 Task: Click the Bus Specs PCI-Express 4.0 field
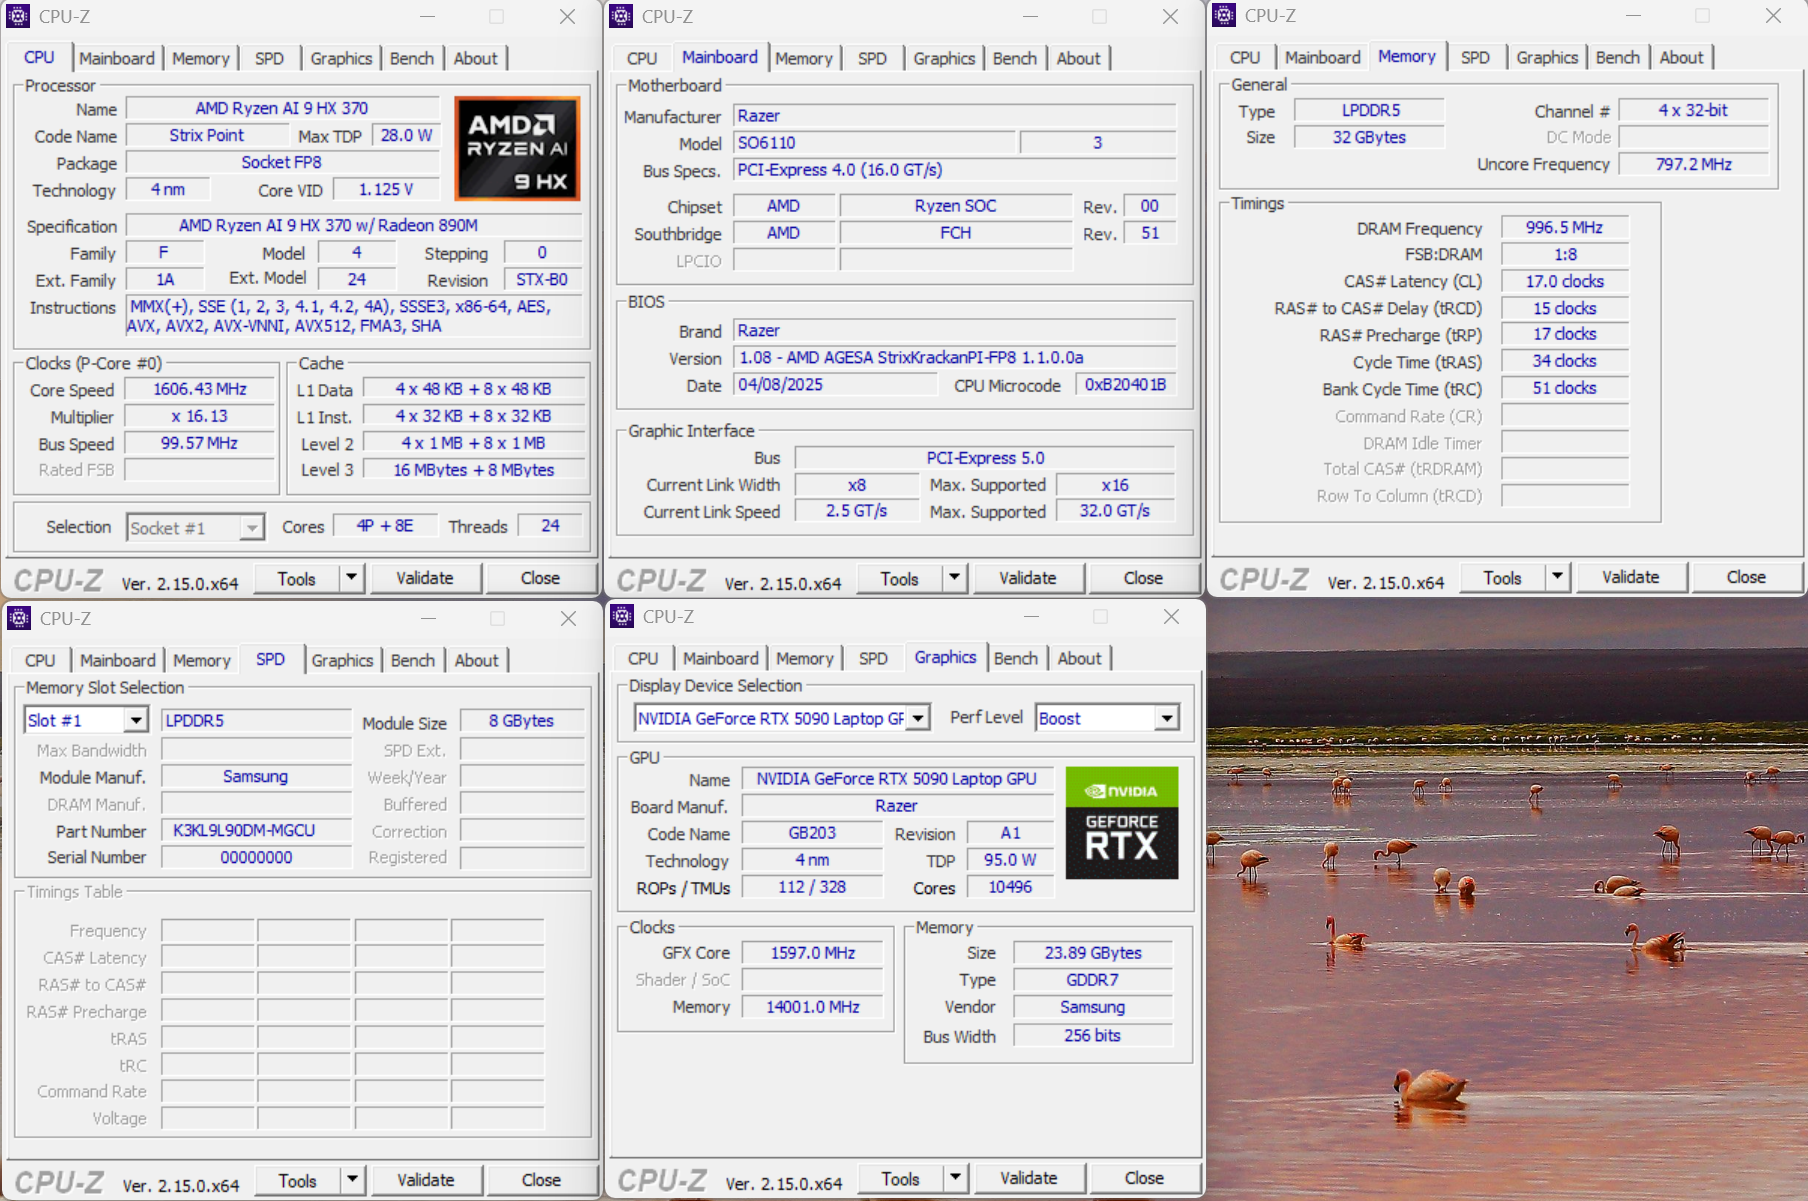tap(954, 170)
